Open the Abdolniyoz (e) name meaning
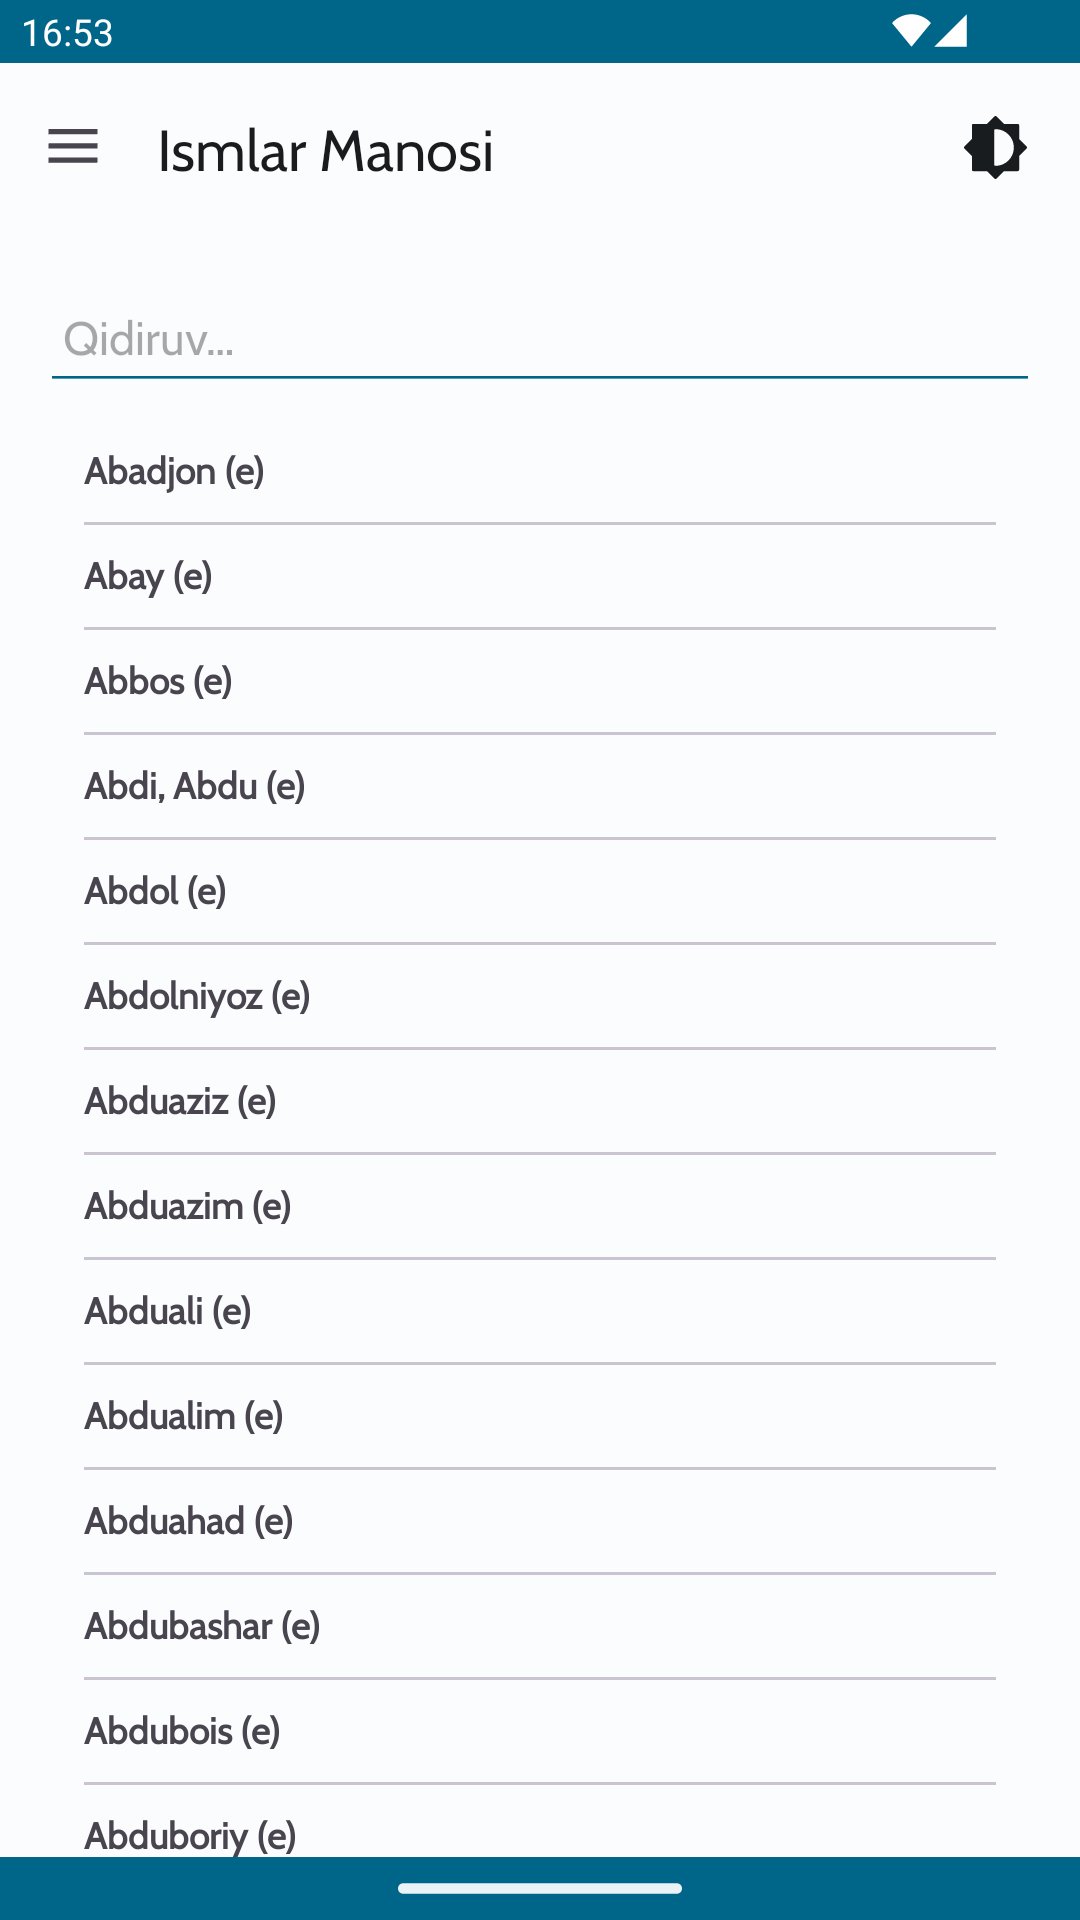Screen dimensions: 1080x1920 click(540, 996)
